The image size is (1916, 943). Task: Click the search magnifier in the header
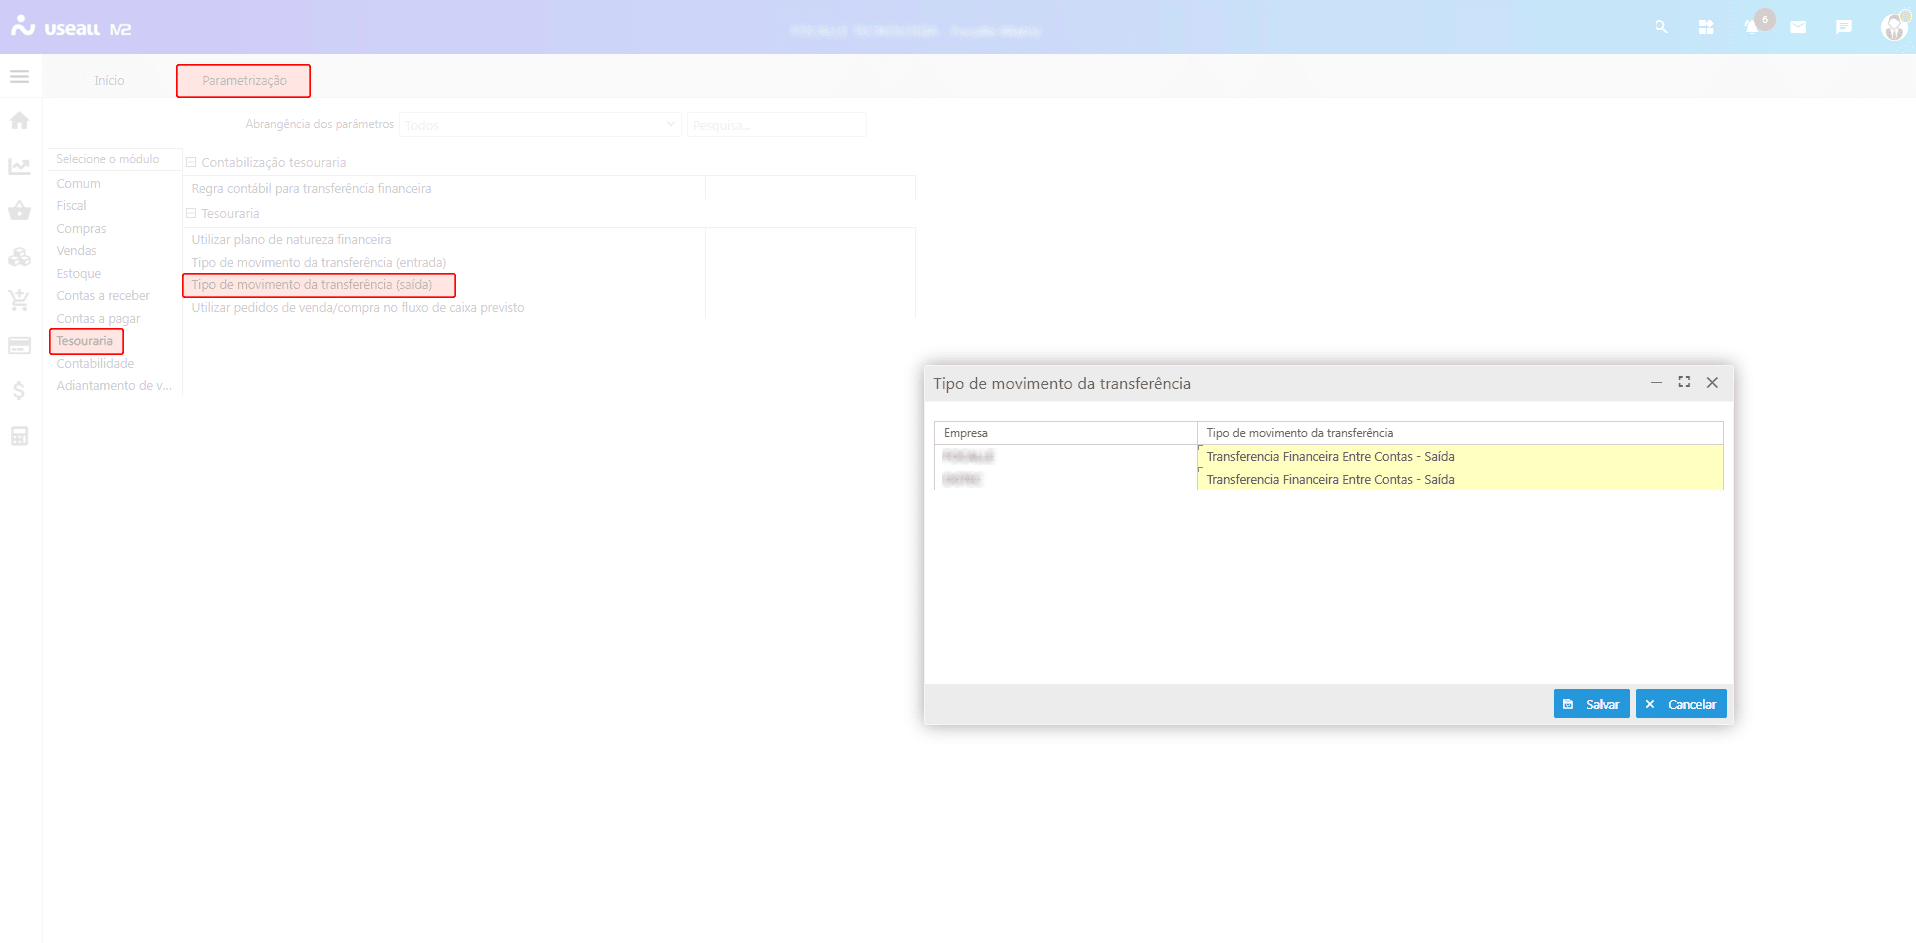click(x=1661, y=27)
